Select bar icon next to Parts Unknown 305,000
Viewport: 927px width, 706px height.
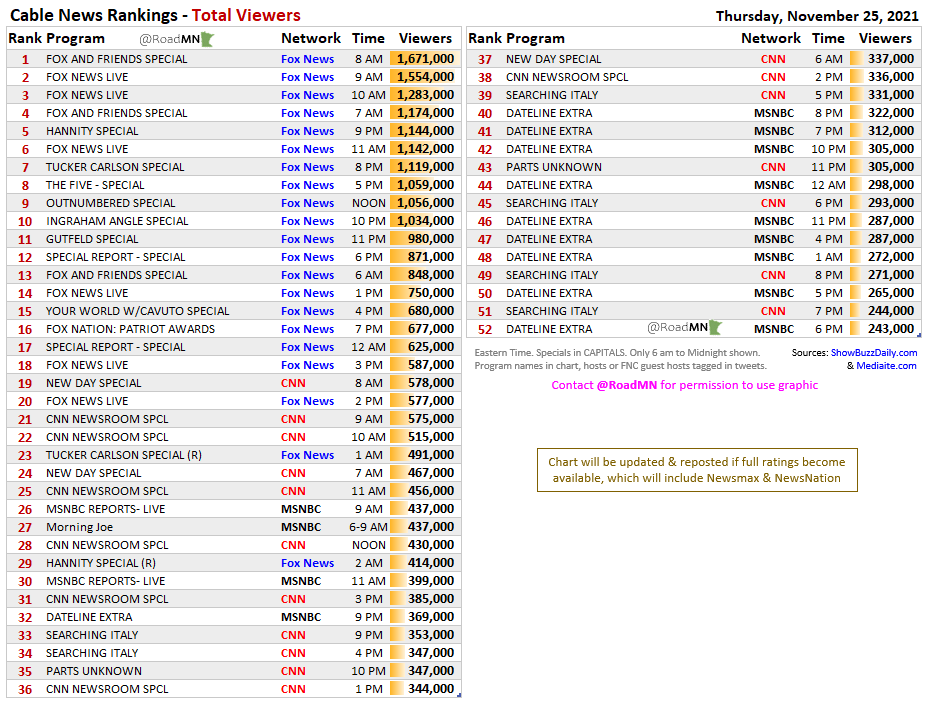(x=855, y=167)
